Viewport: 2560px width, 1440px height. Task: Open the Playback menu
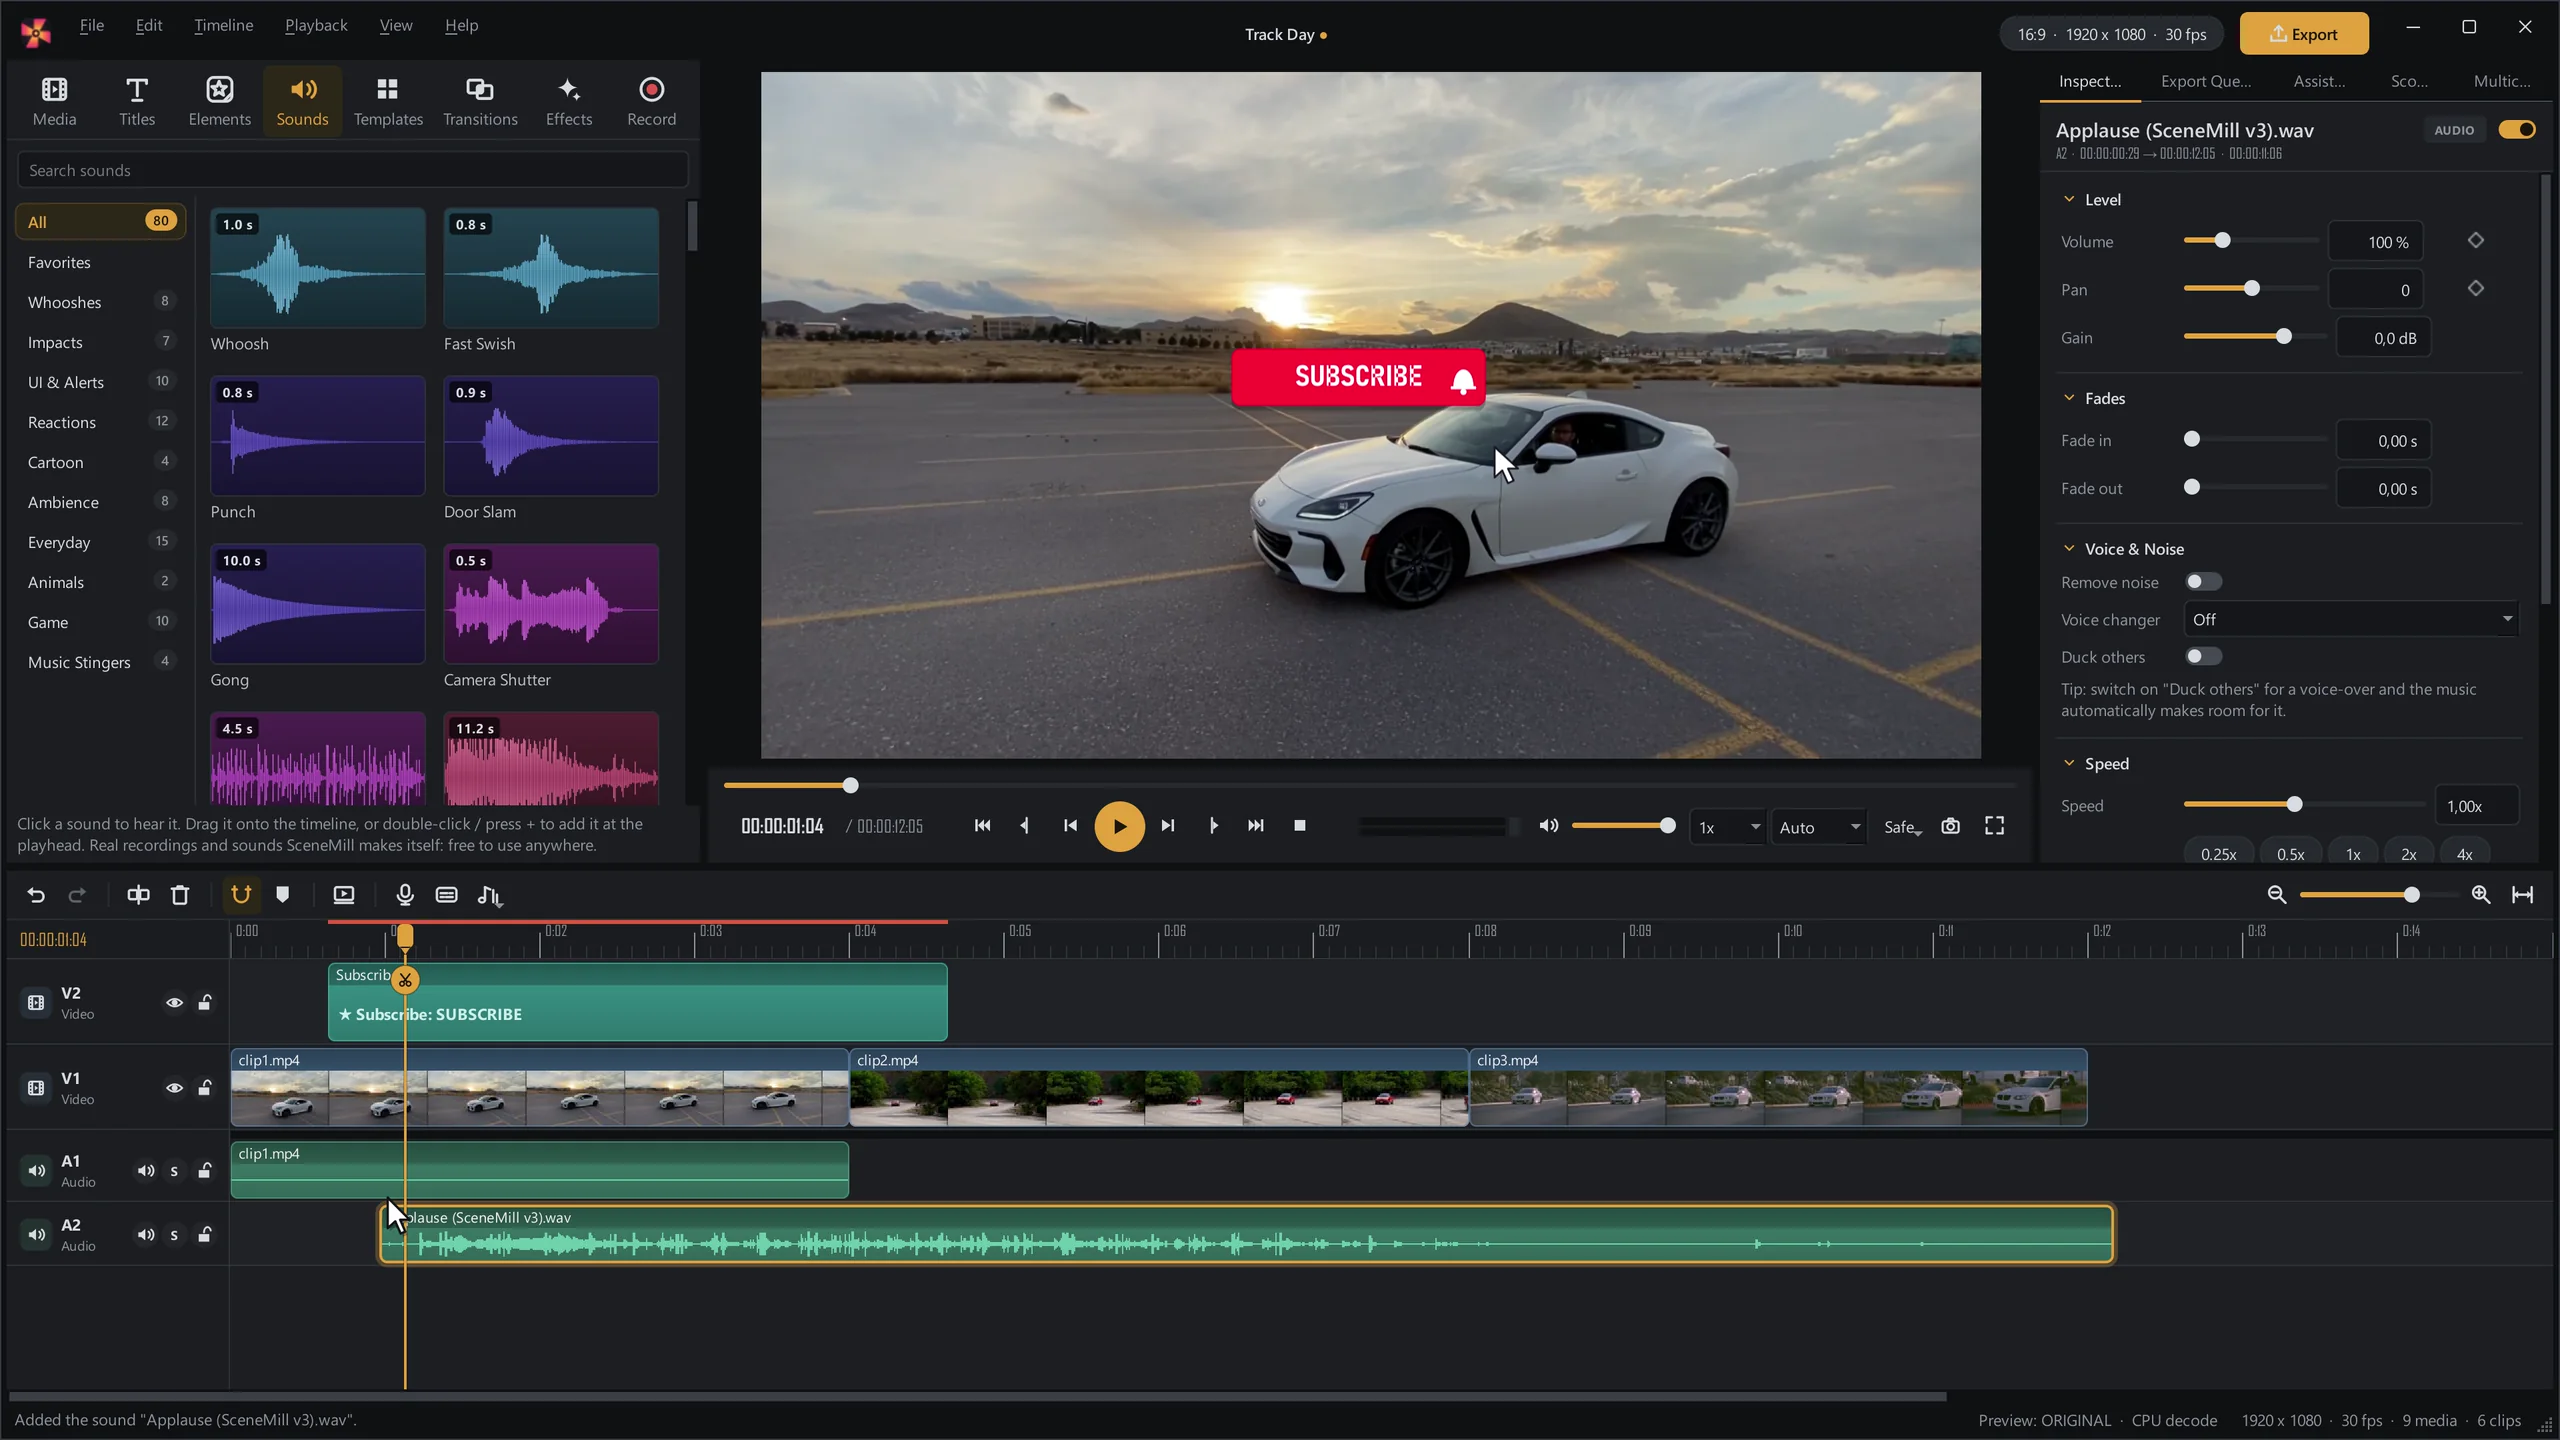316,25
